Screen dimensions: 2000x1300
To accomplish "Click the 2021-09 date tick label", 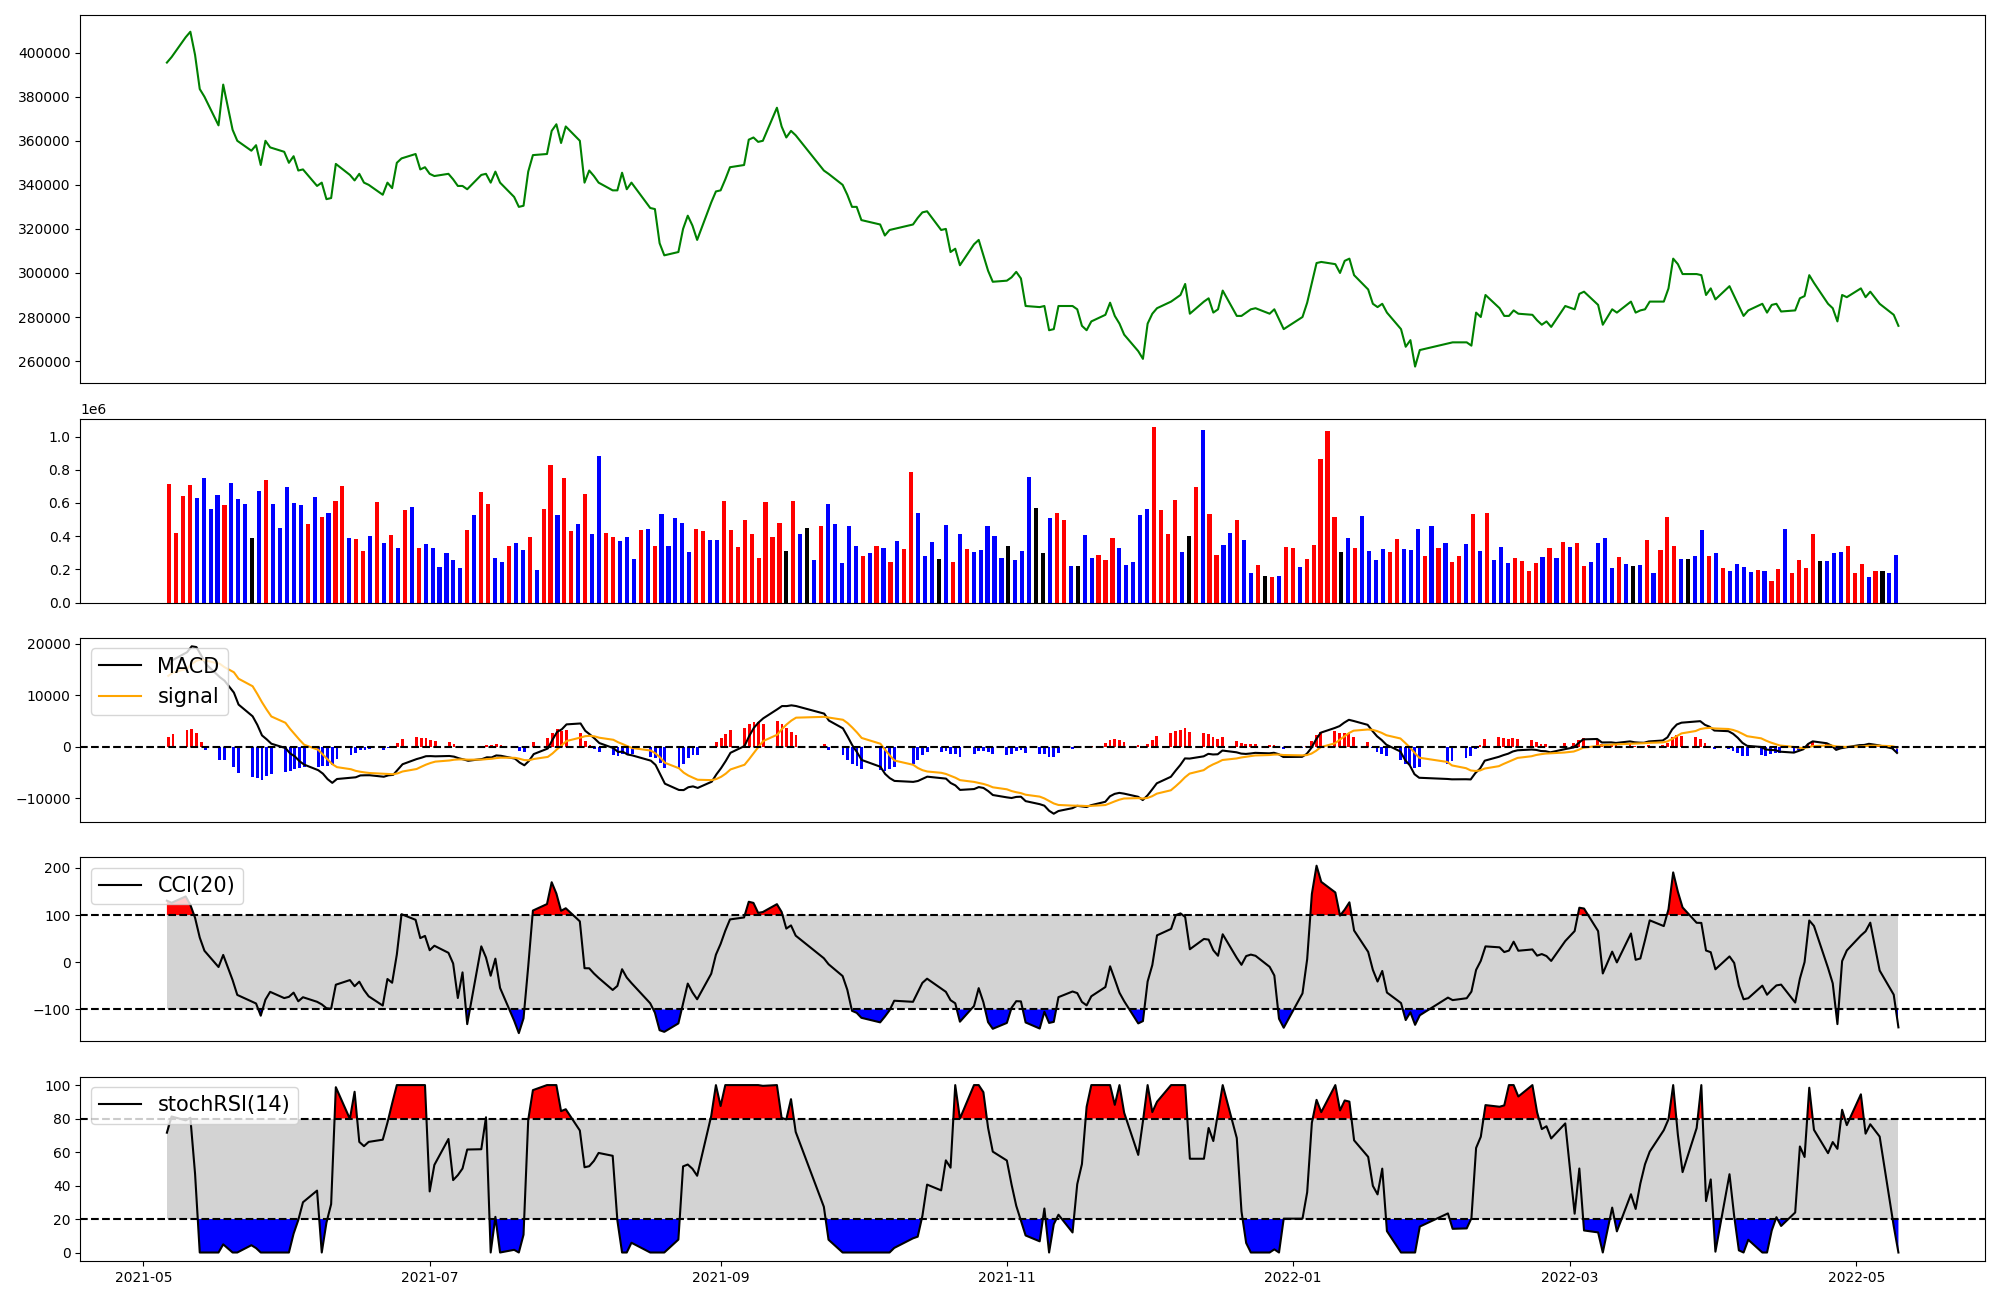I will pos(721,1277).
